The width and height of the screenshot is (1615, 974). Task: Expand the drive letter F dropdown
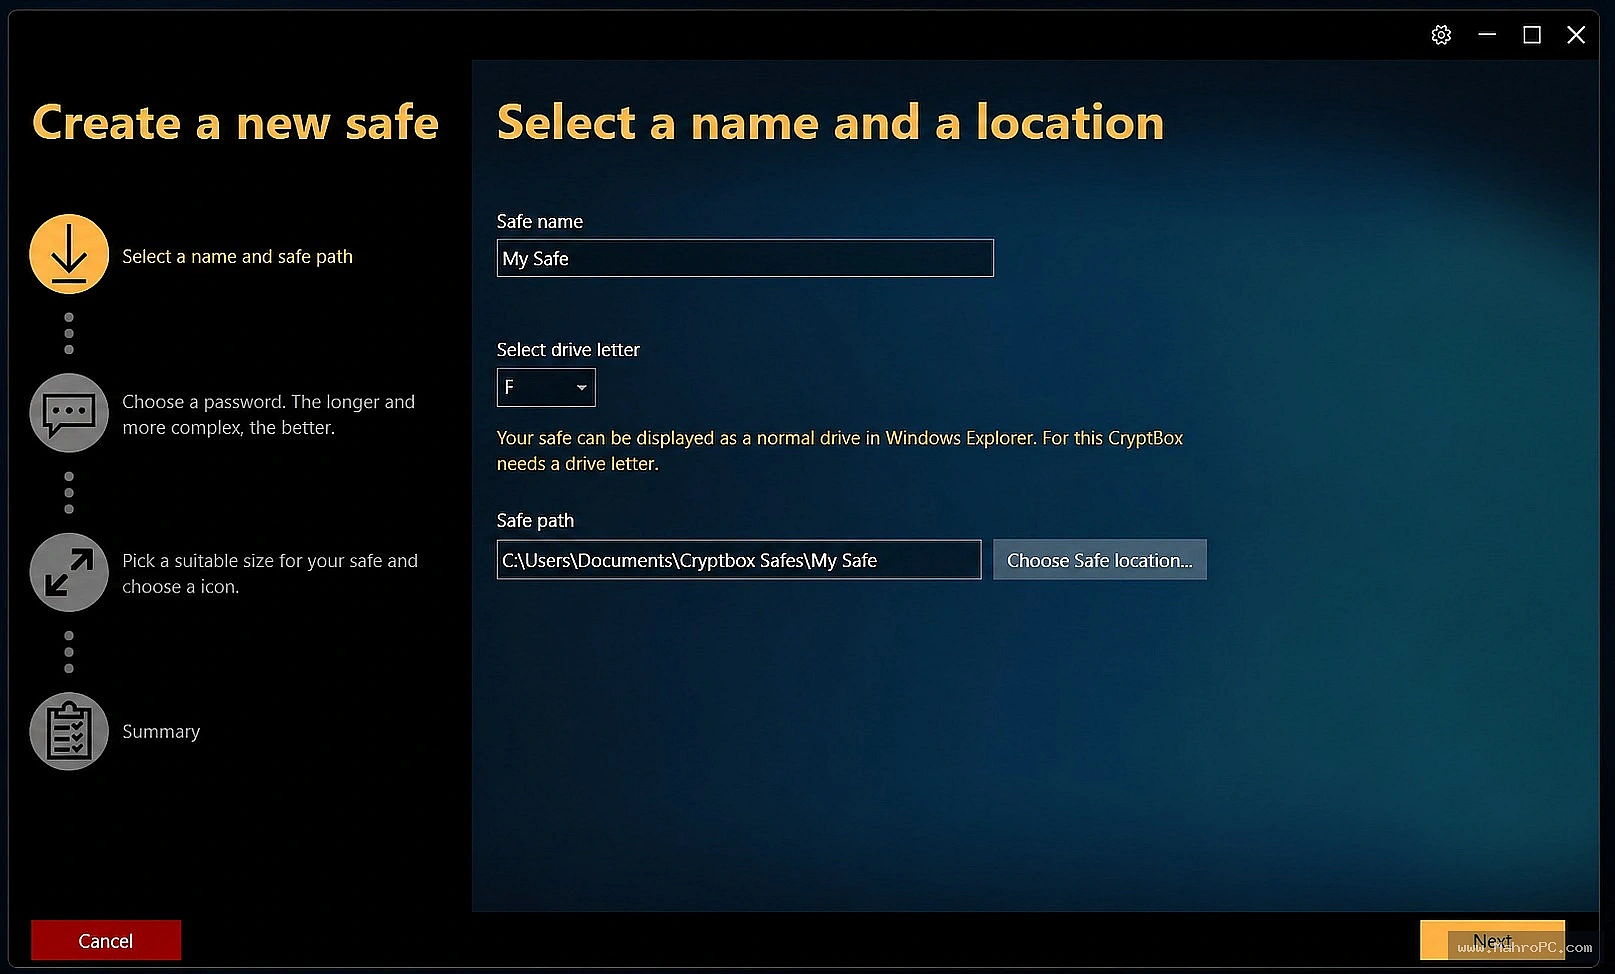click(546, 387)
